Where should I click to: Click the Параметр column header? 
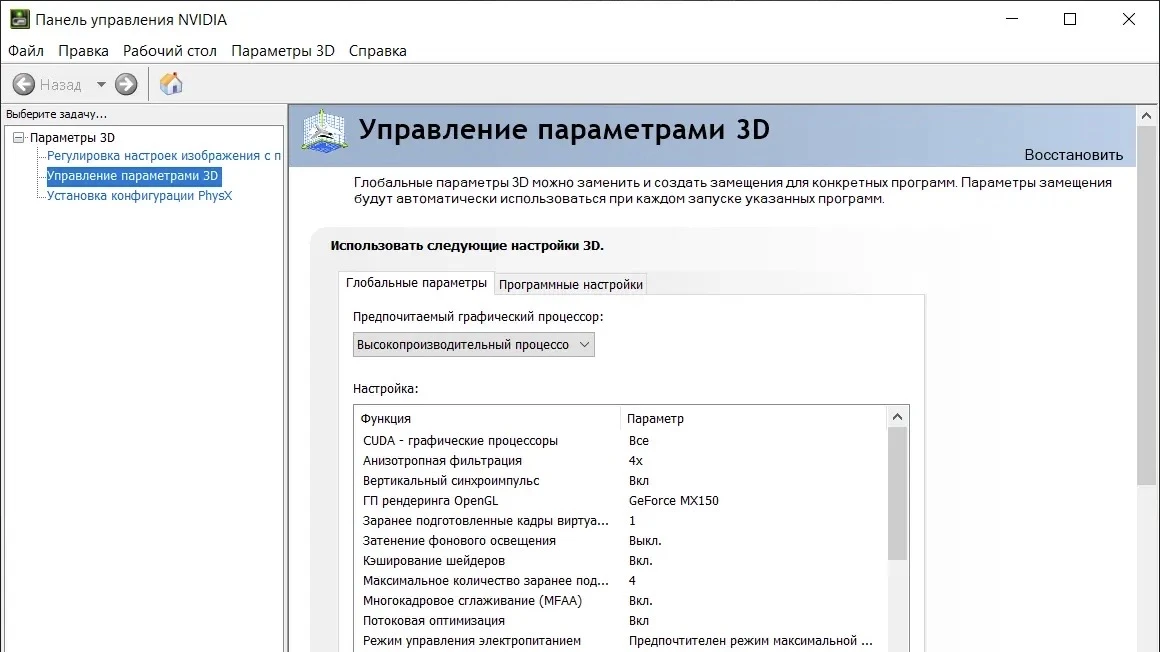pos(753,418)
